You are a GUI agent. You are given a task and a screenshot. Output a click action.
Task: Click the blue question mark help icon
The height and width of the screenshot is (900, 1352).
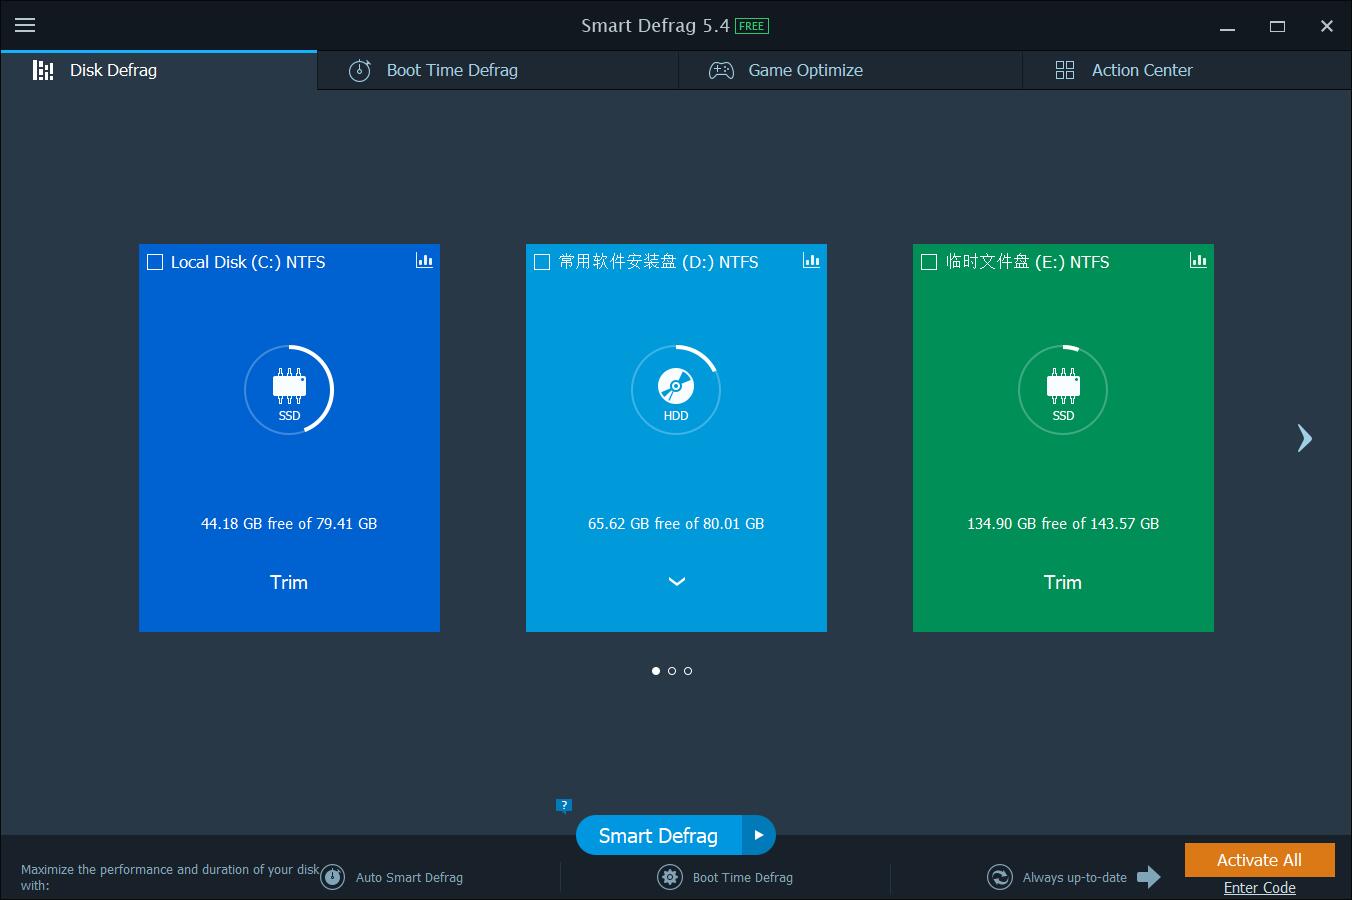(x=564, y=805)
